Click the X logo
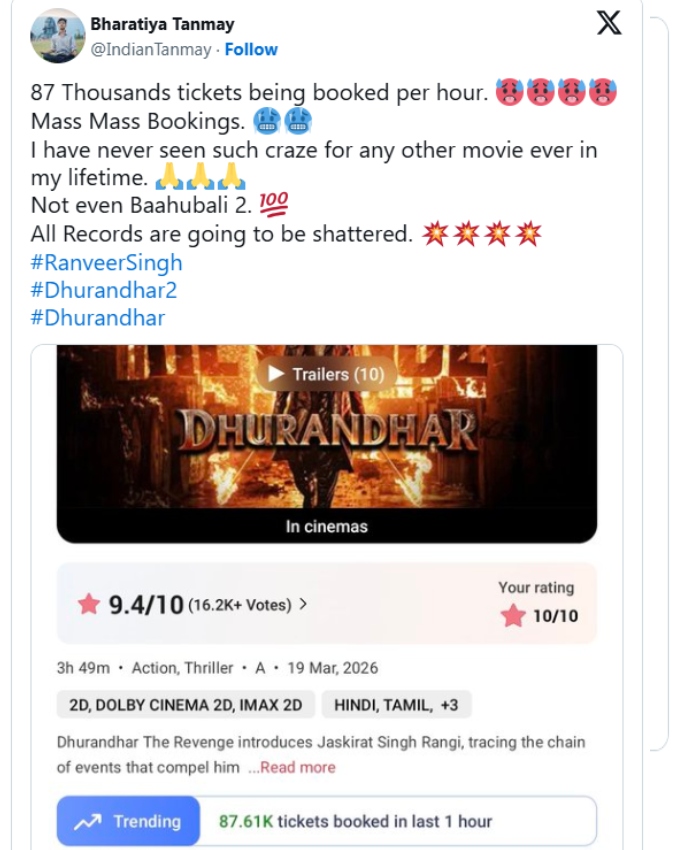The width and height of the screenshot is (675, 850). [609, 24]
